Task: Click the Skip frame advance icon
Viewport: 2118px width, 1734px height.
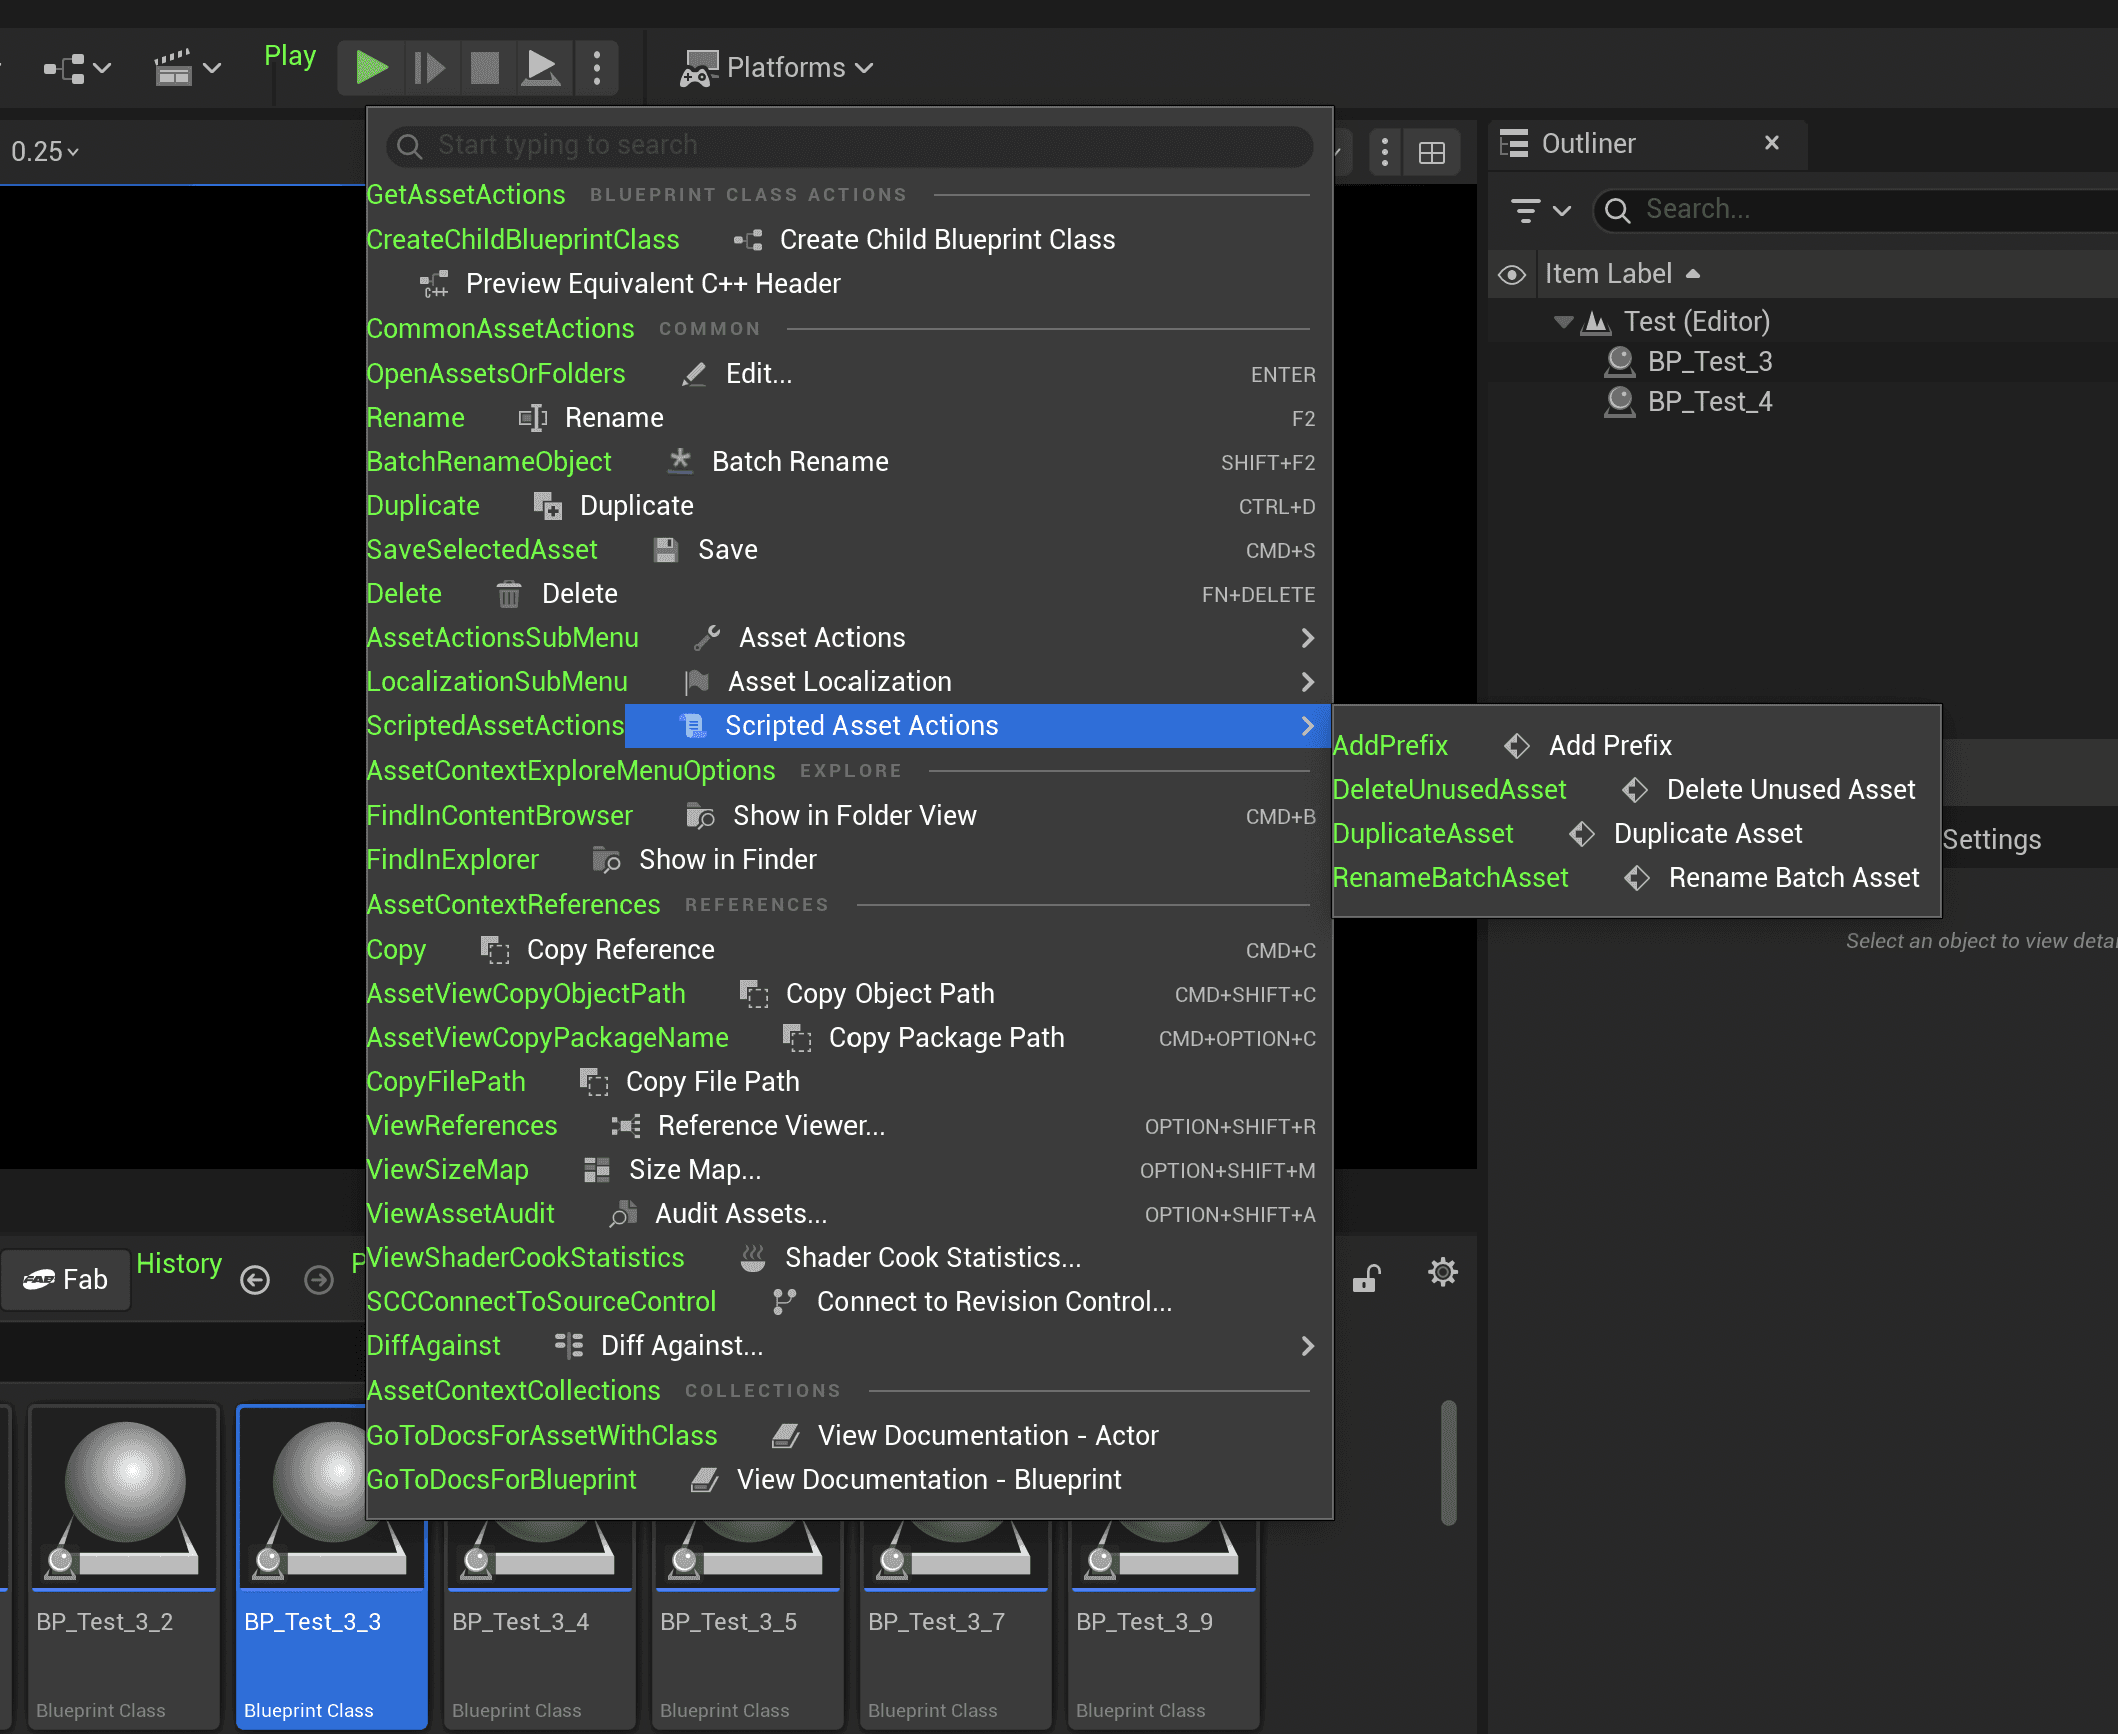Action: 429,68
